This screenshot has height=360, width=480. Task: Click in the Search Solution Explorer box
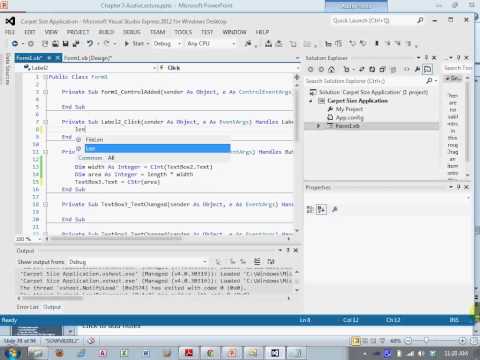point(365,81)
